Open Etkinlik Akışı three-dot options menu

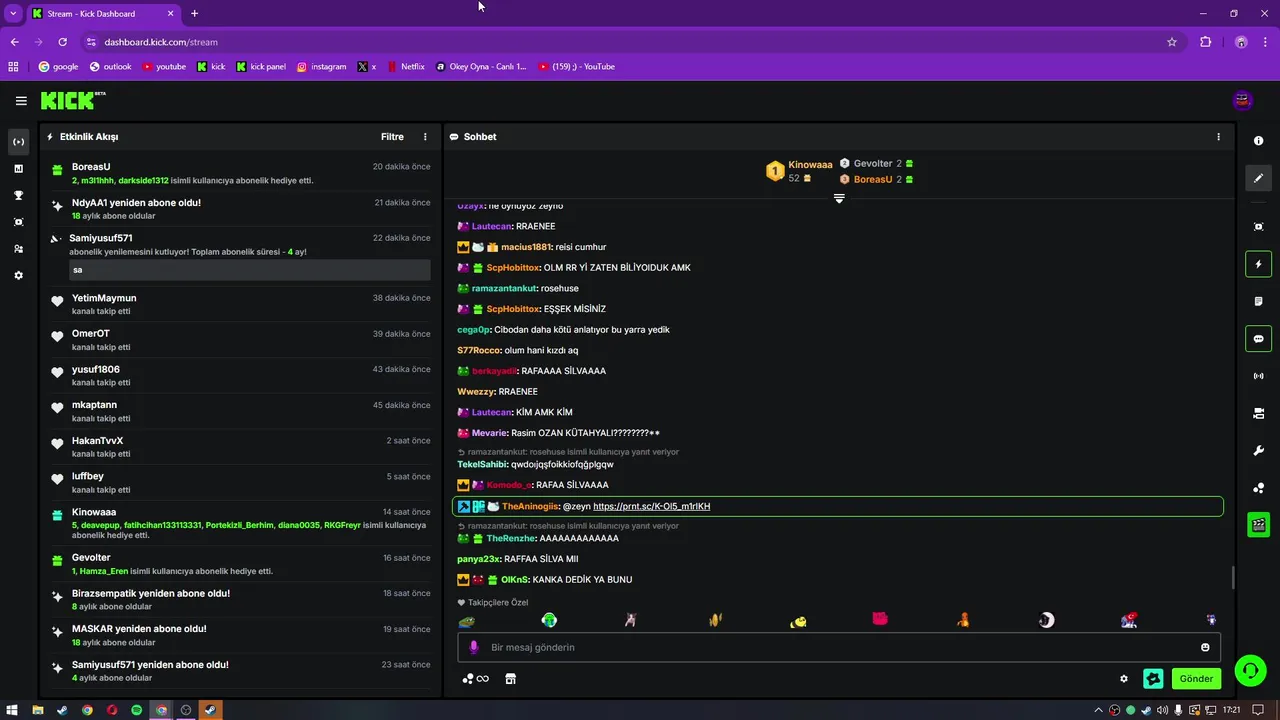(x=425, y=137)
